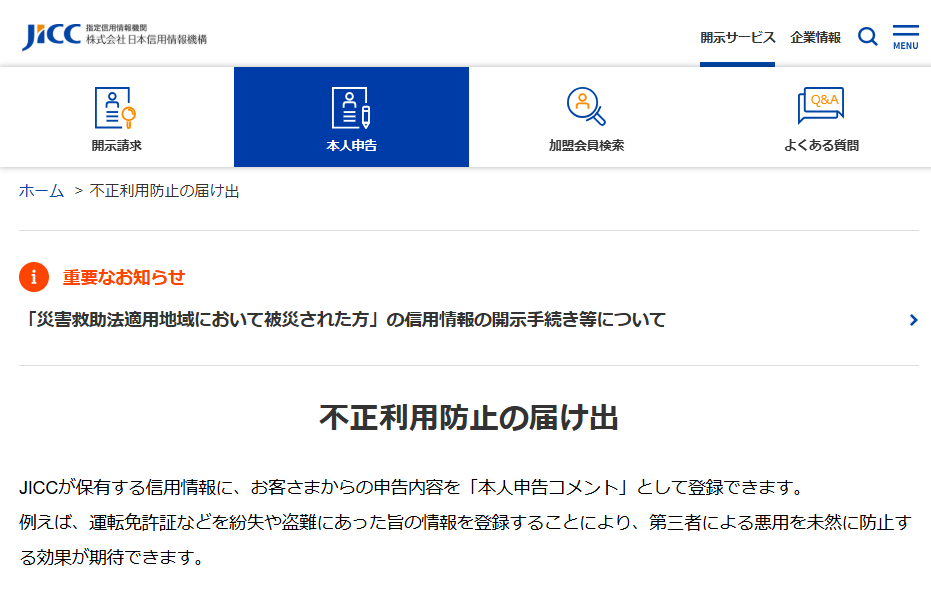Open the 開示サービス header menu

click(x=737, y=37)
